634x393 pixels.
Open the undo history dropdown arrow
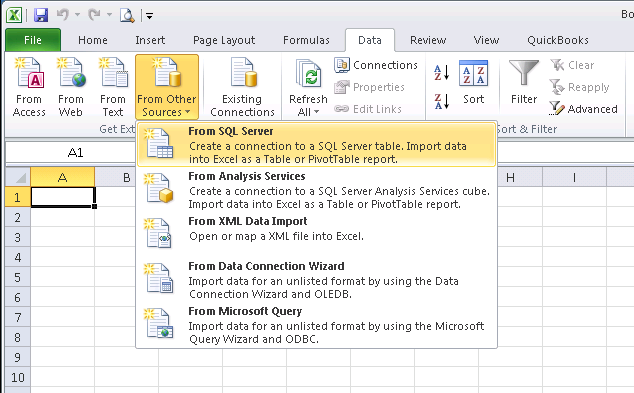pyautogui.click(x=77, y=15)
